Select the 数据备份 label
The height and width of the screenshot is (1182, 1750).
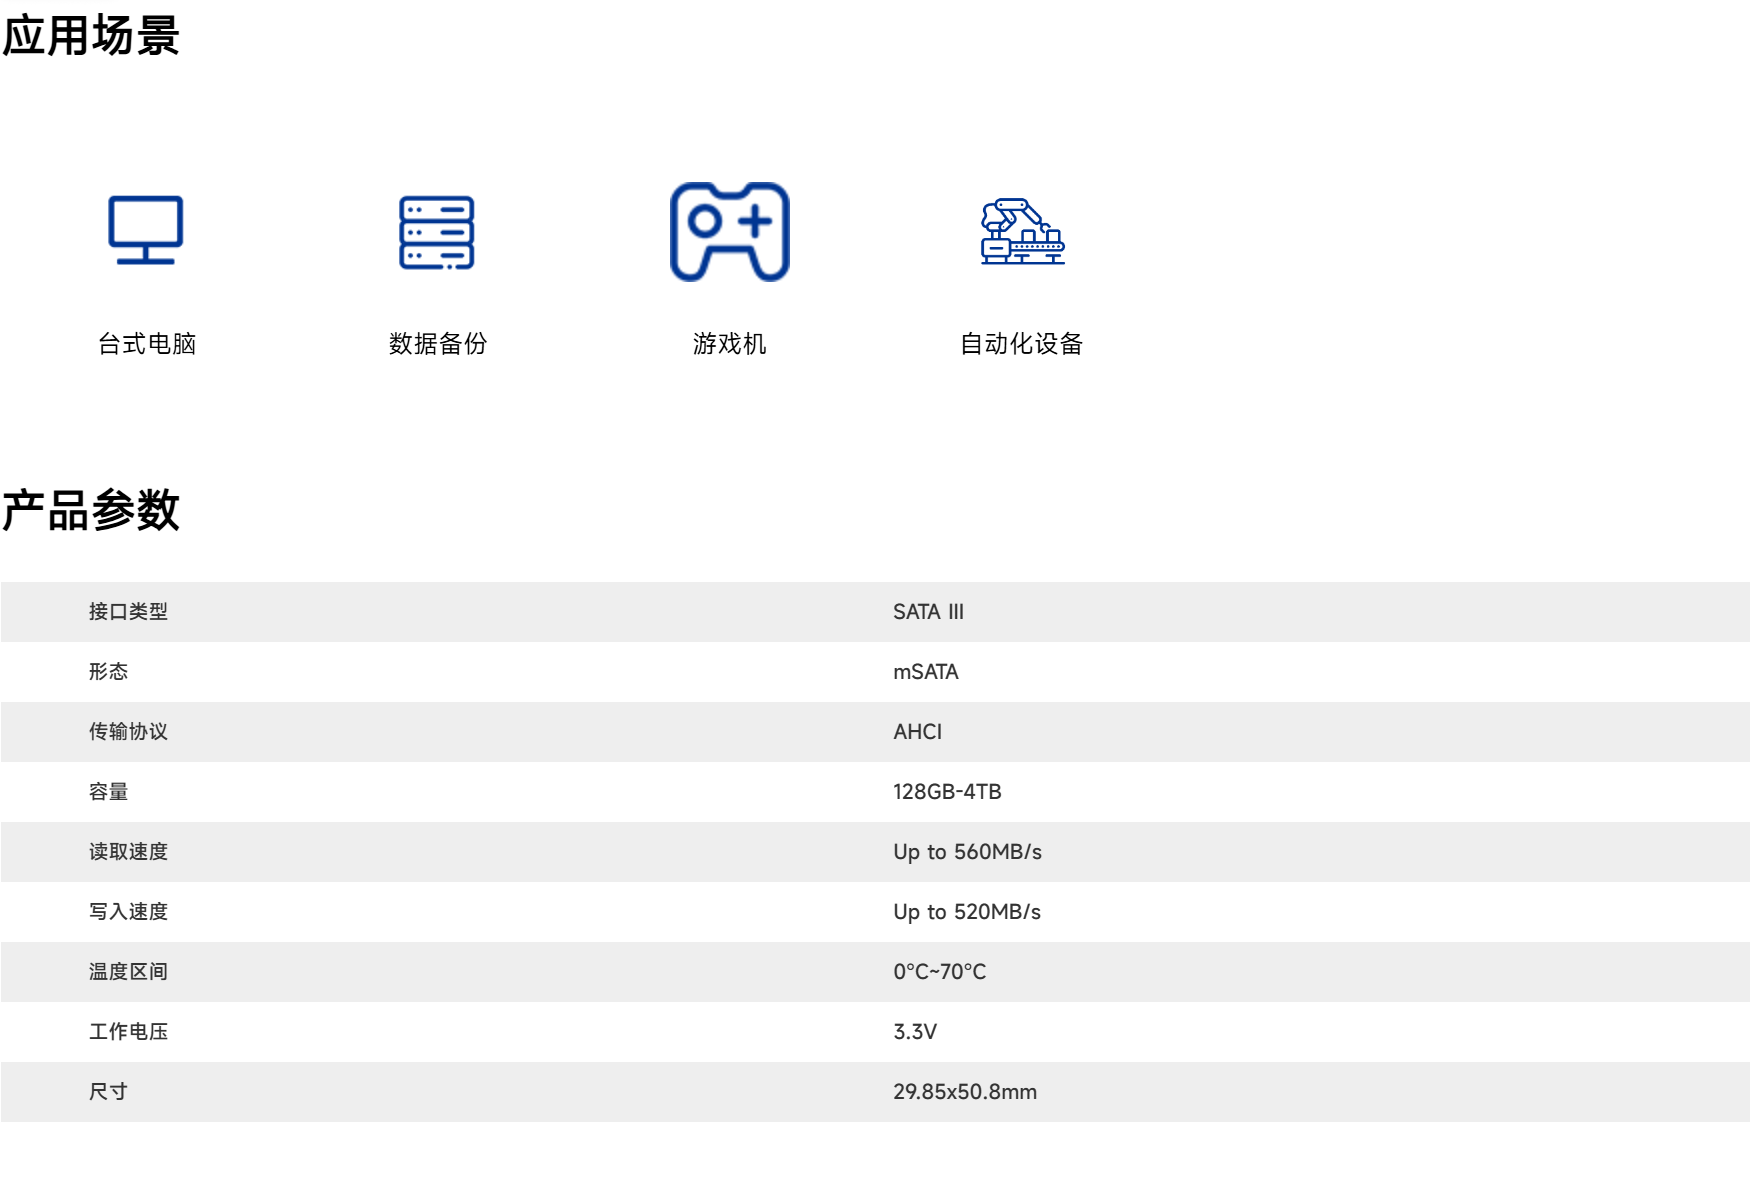(438, 344)
